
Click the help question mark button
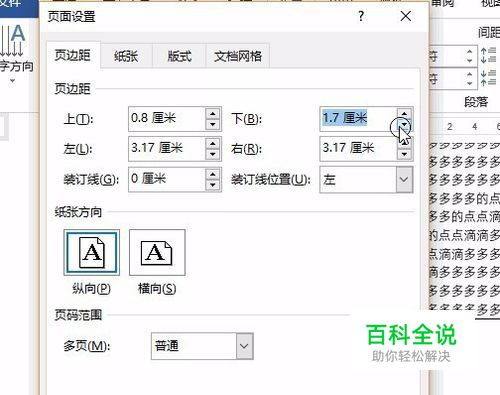[x=361, y=16]
